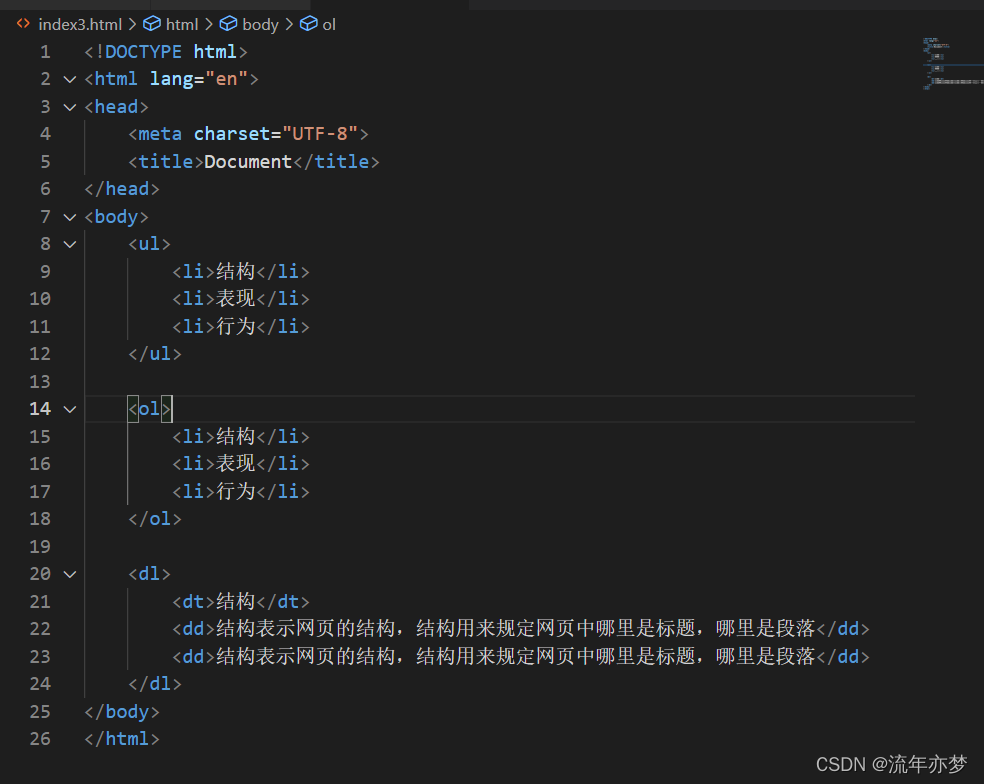Open the html breadcrumb segment
This screenshot has height=784, width=984.
[182, 24]
